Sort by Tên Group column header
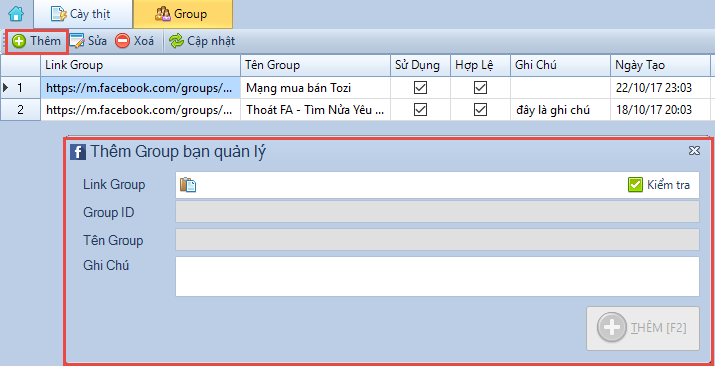This screenshot has width=715, height=366. click(x=315, y=65)
